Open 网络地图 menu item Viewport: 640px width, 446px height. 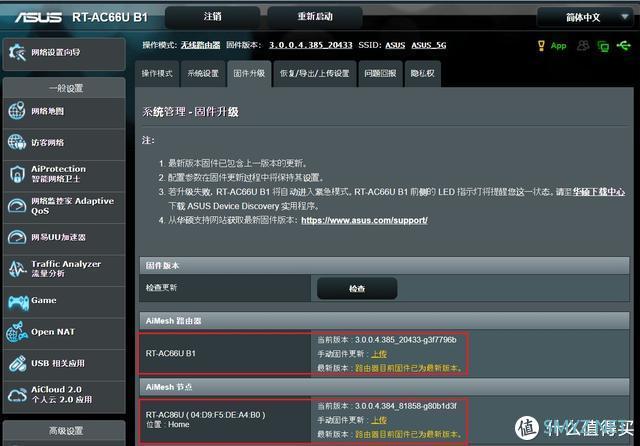(64, 111)
